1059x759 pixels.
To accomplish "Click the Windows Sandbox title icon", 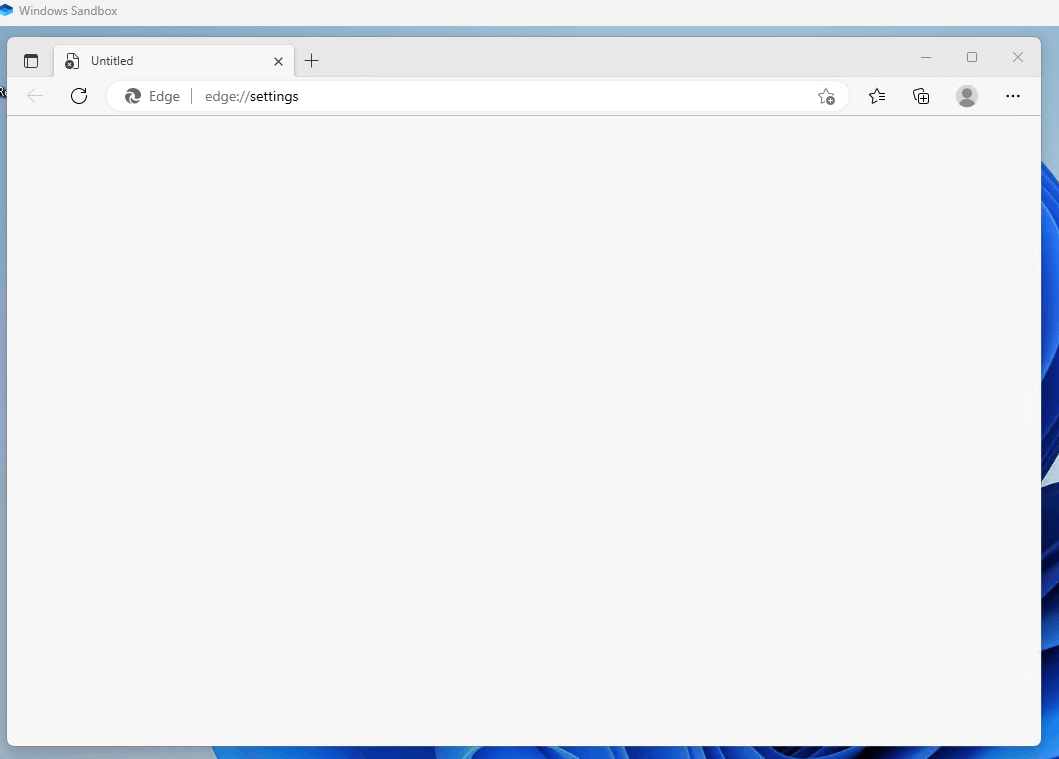I will point(7,10).
